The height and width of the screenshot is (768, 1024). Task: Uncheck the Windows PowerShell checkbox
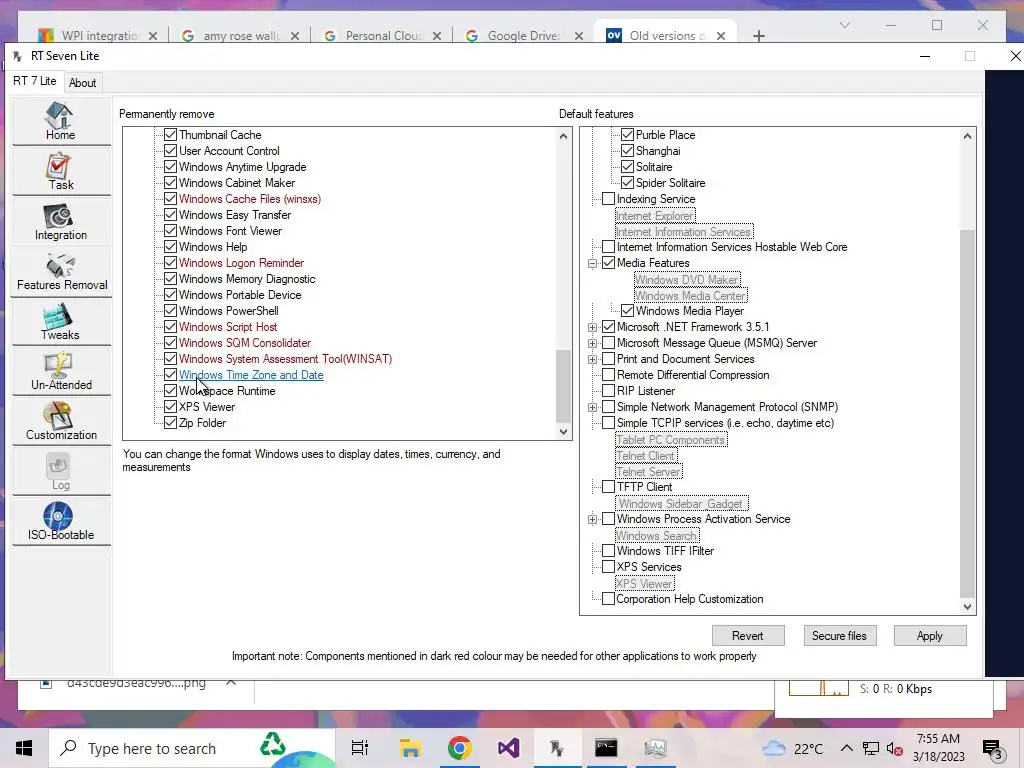tap(170, 311)
